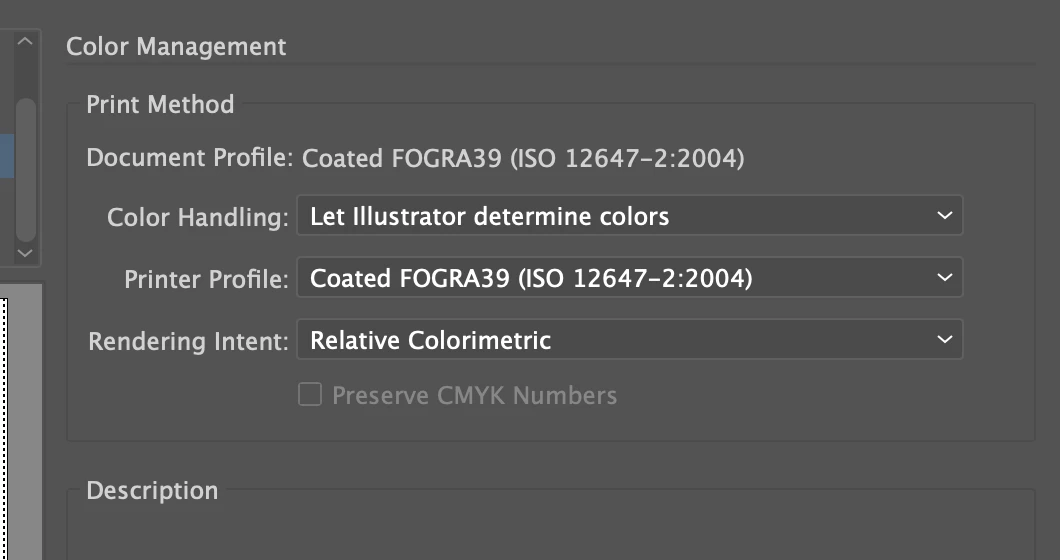Click the Printer Profile dropdown chevron
1060x560 pixels.
coord(945,278)
